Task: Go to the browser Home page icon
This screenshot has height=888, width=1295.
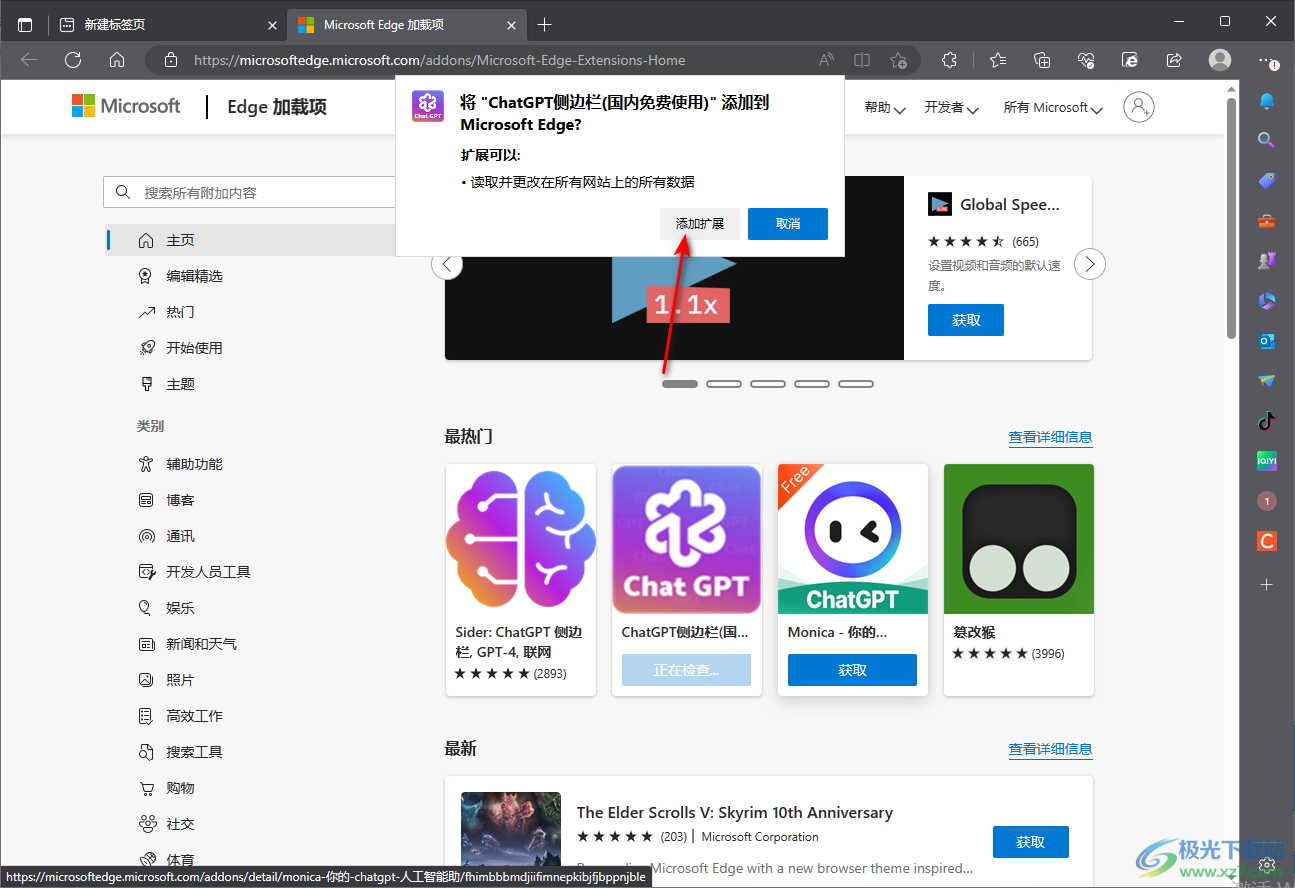Action: 117,60
